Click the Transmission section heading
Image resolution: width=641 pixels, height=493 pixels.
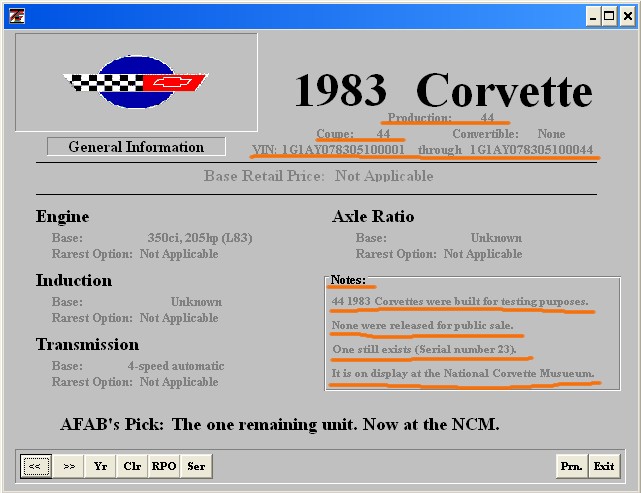point(87,344)
